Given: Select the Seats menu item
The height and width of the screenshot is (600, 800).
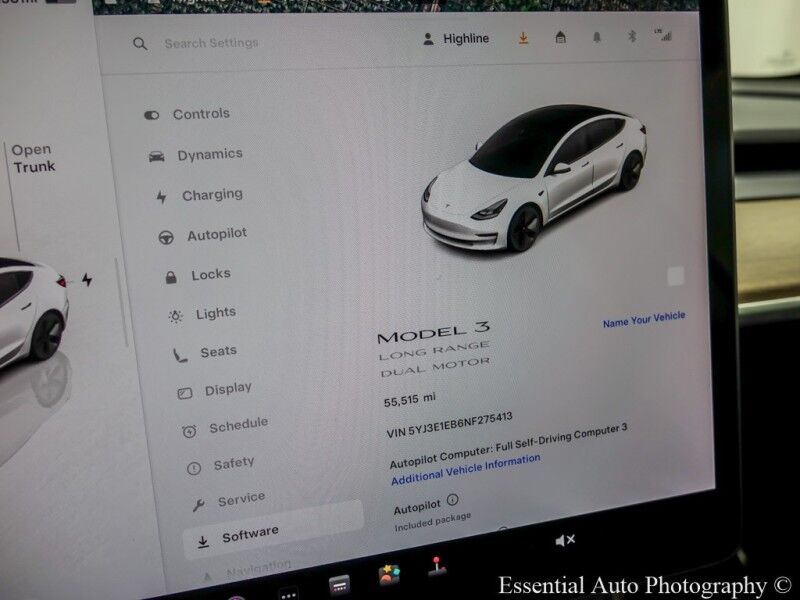Looking at the screenshot, I should (205, 352).
